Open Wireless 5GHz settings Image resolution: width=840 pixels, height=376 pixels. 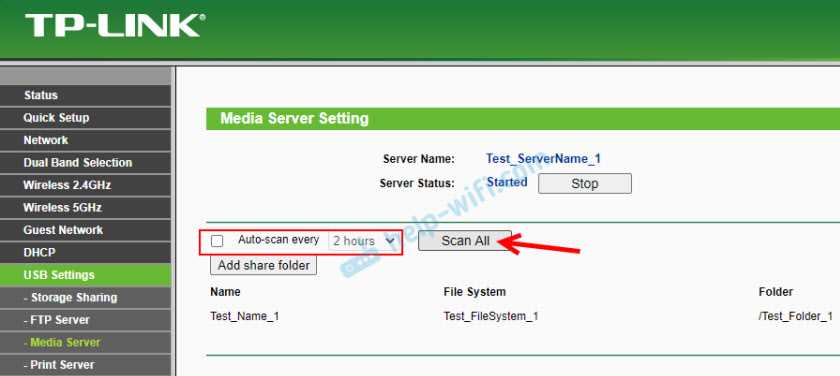(x=86, y=208)
